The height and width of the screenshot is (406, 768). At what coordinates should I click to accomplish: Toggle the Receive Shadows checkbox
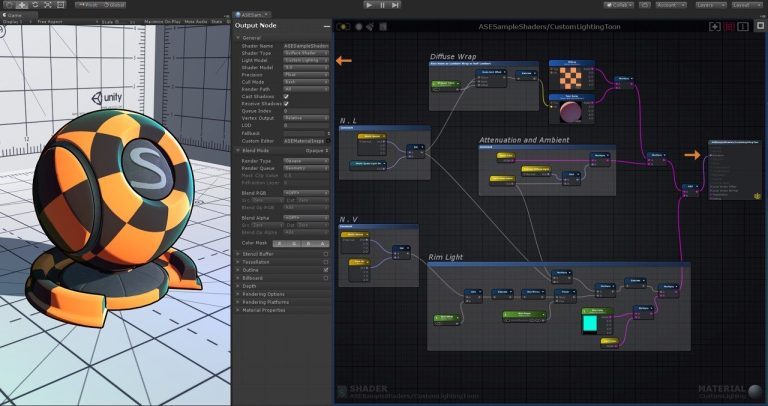(x=286, y=103)
